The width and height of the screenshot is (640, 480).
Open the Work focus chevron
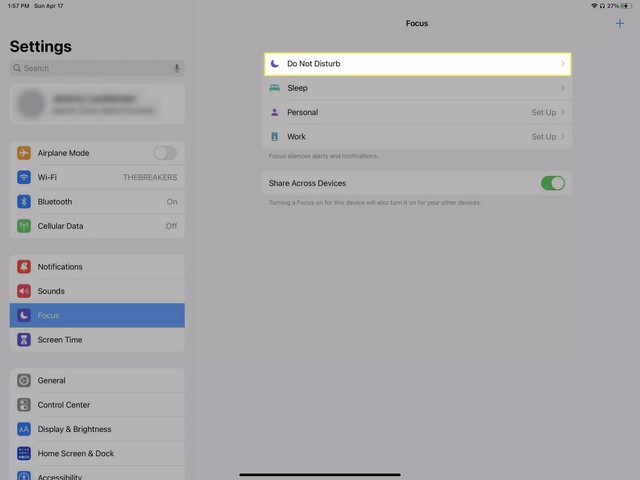[x=563, y=137]
